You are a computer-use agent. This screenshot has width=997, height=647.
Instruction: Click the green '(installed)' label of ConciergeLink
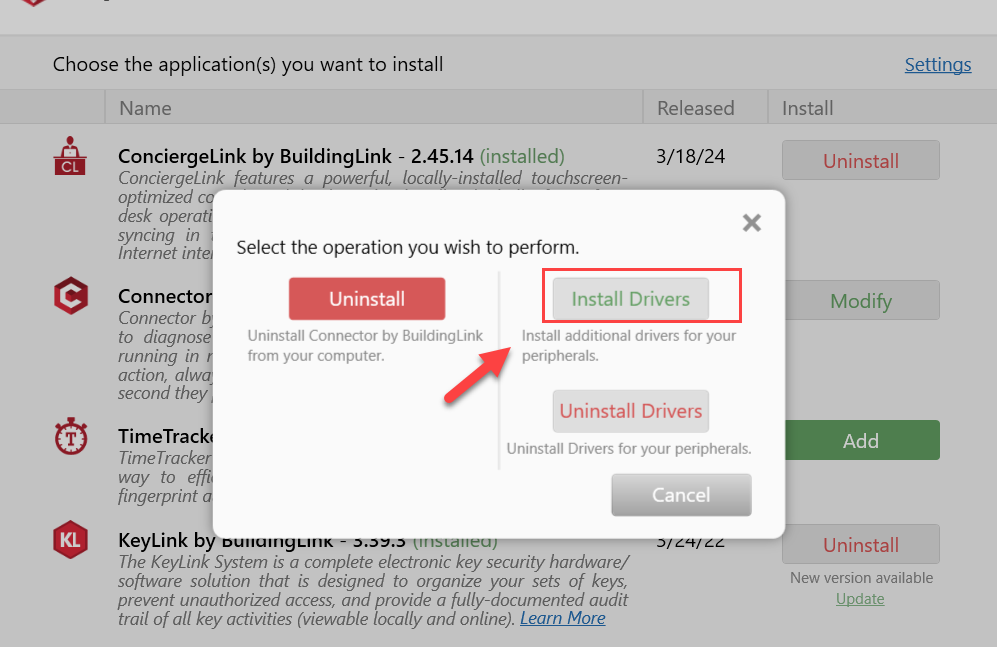pyautogui.click(x=522, y=156)
